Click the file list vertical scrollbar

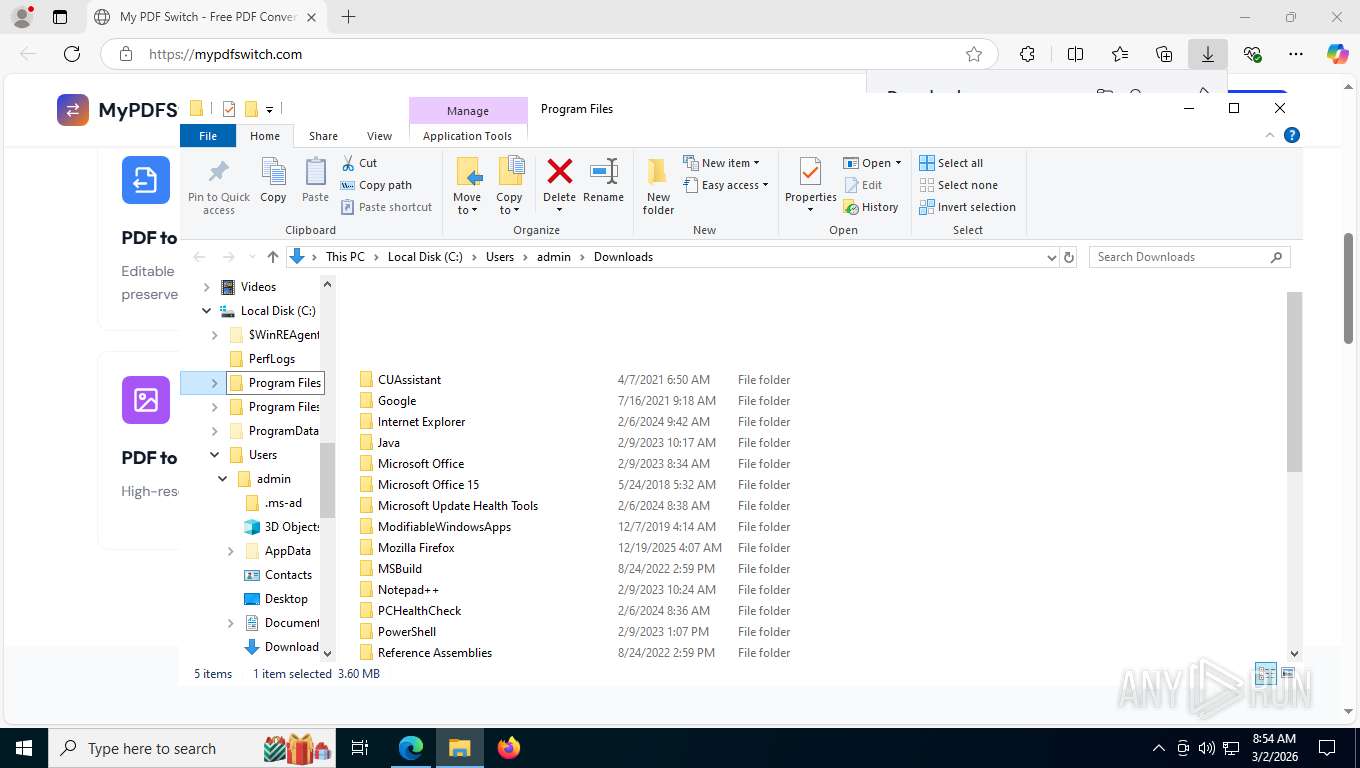tap(1295, 382)
